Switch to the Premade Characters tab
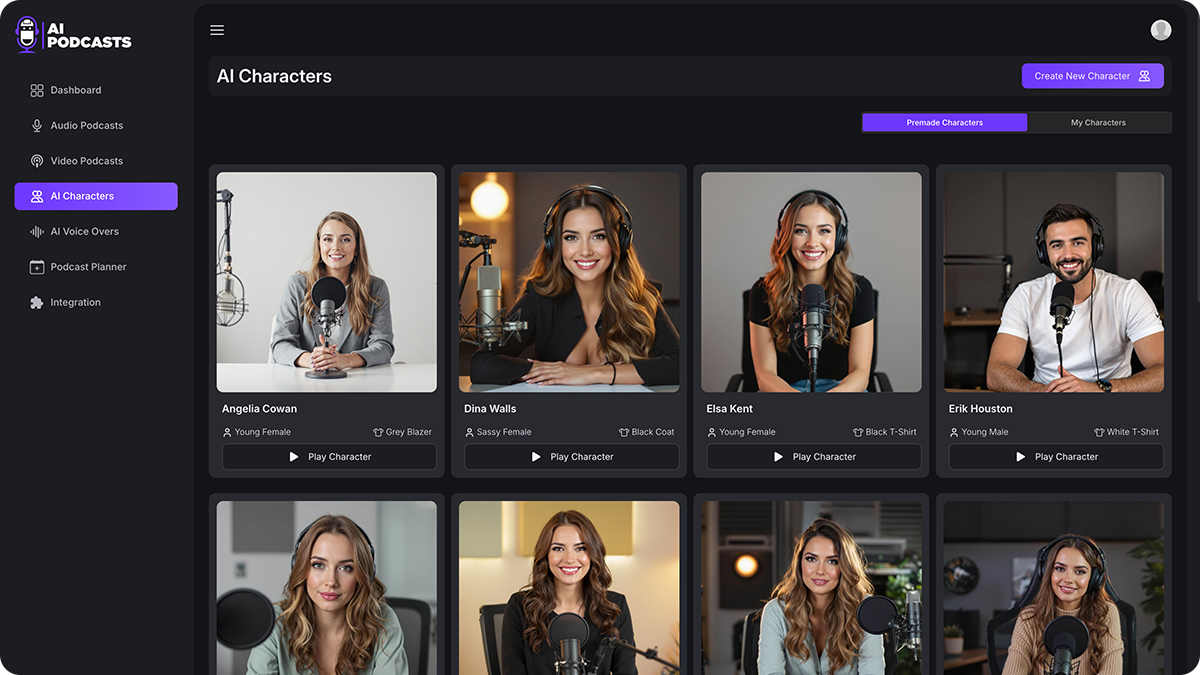This screenshot has width=1200, height=675. tap(944, 123)
